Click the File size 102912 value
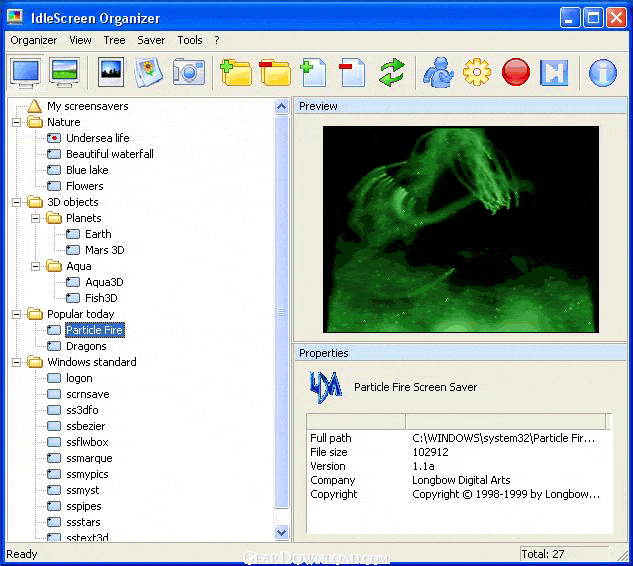The image size is (633, 566). [x=430, y=452]
